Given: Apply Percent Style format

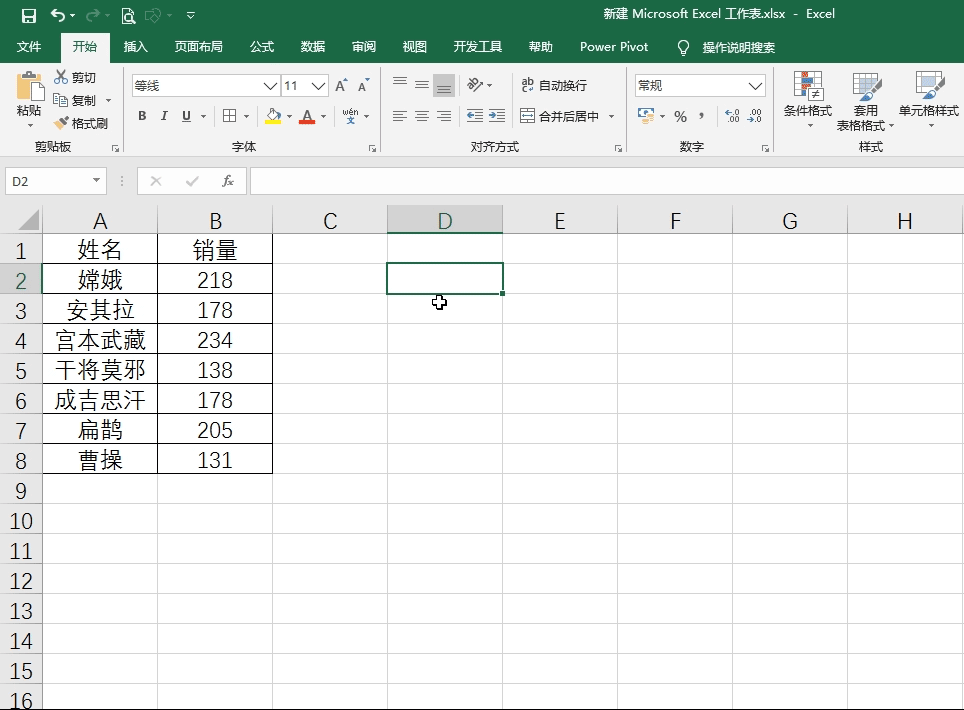Looking at the screenshot, I should (x=680, y=116).
